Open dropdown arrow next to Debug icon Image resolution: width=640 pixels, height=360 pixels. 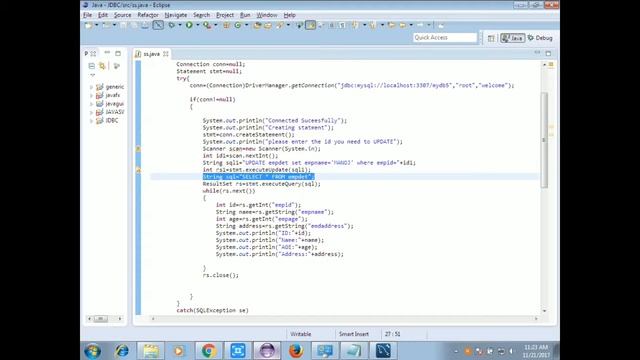point(180,25)
